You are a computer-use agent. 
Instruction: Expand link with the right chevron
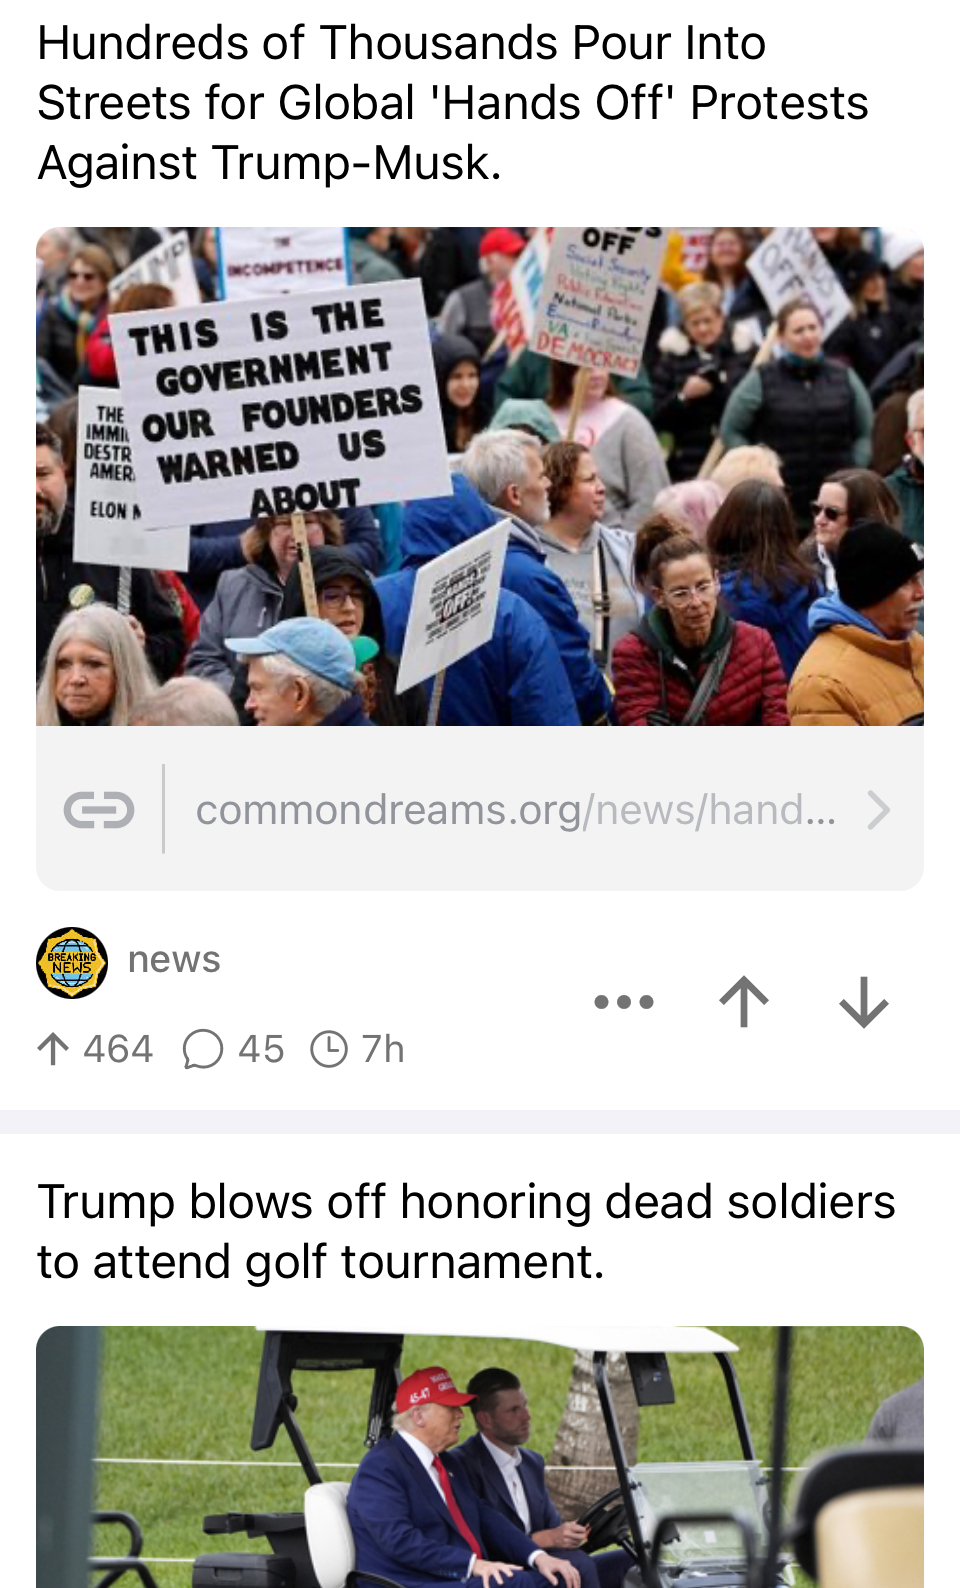[878, 809]
